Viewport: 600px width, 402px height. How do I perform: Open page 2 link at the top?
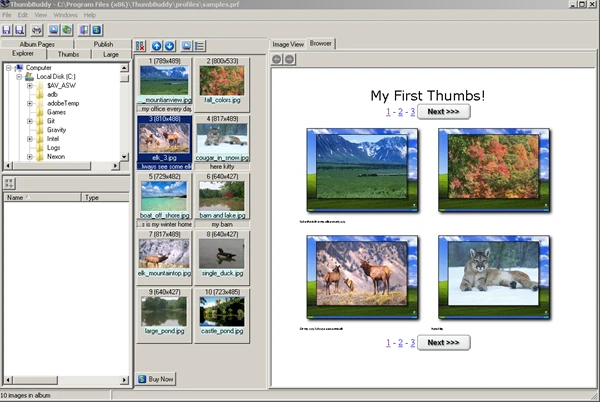(x=400, y=112)
